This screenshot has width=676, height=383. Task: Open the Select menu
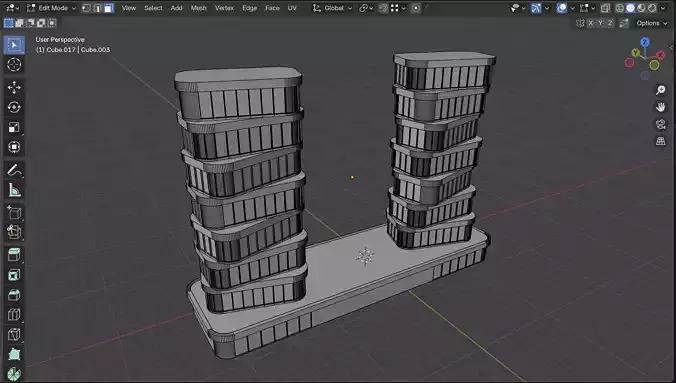tap(153, 8)
